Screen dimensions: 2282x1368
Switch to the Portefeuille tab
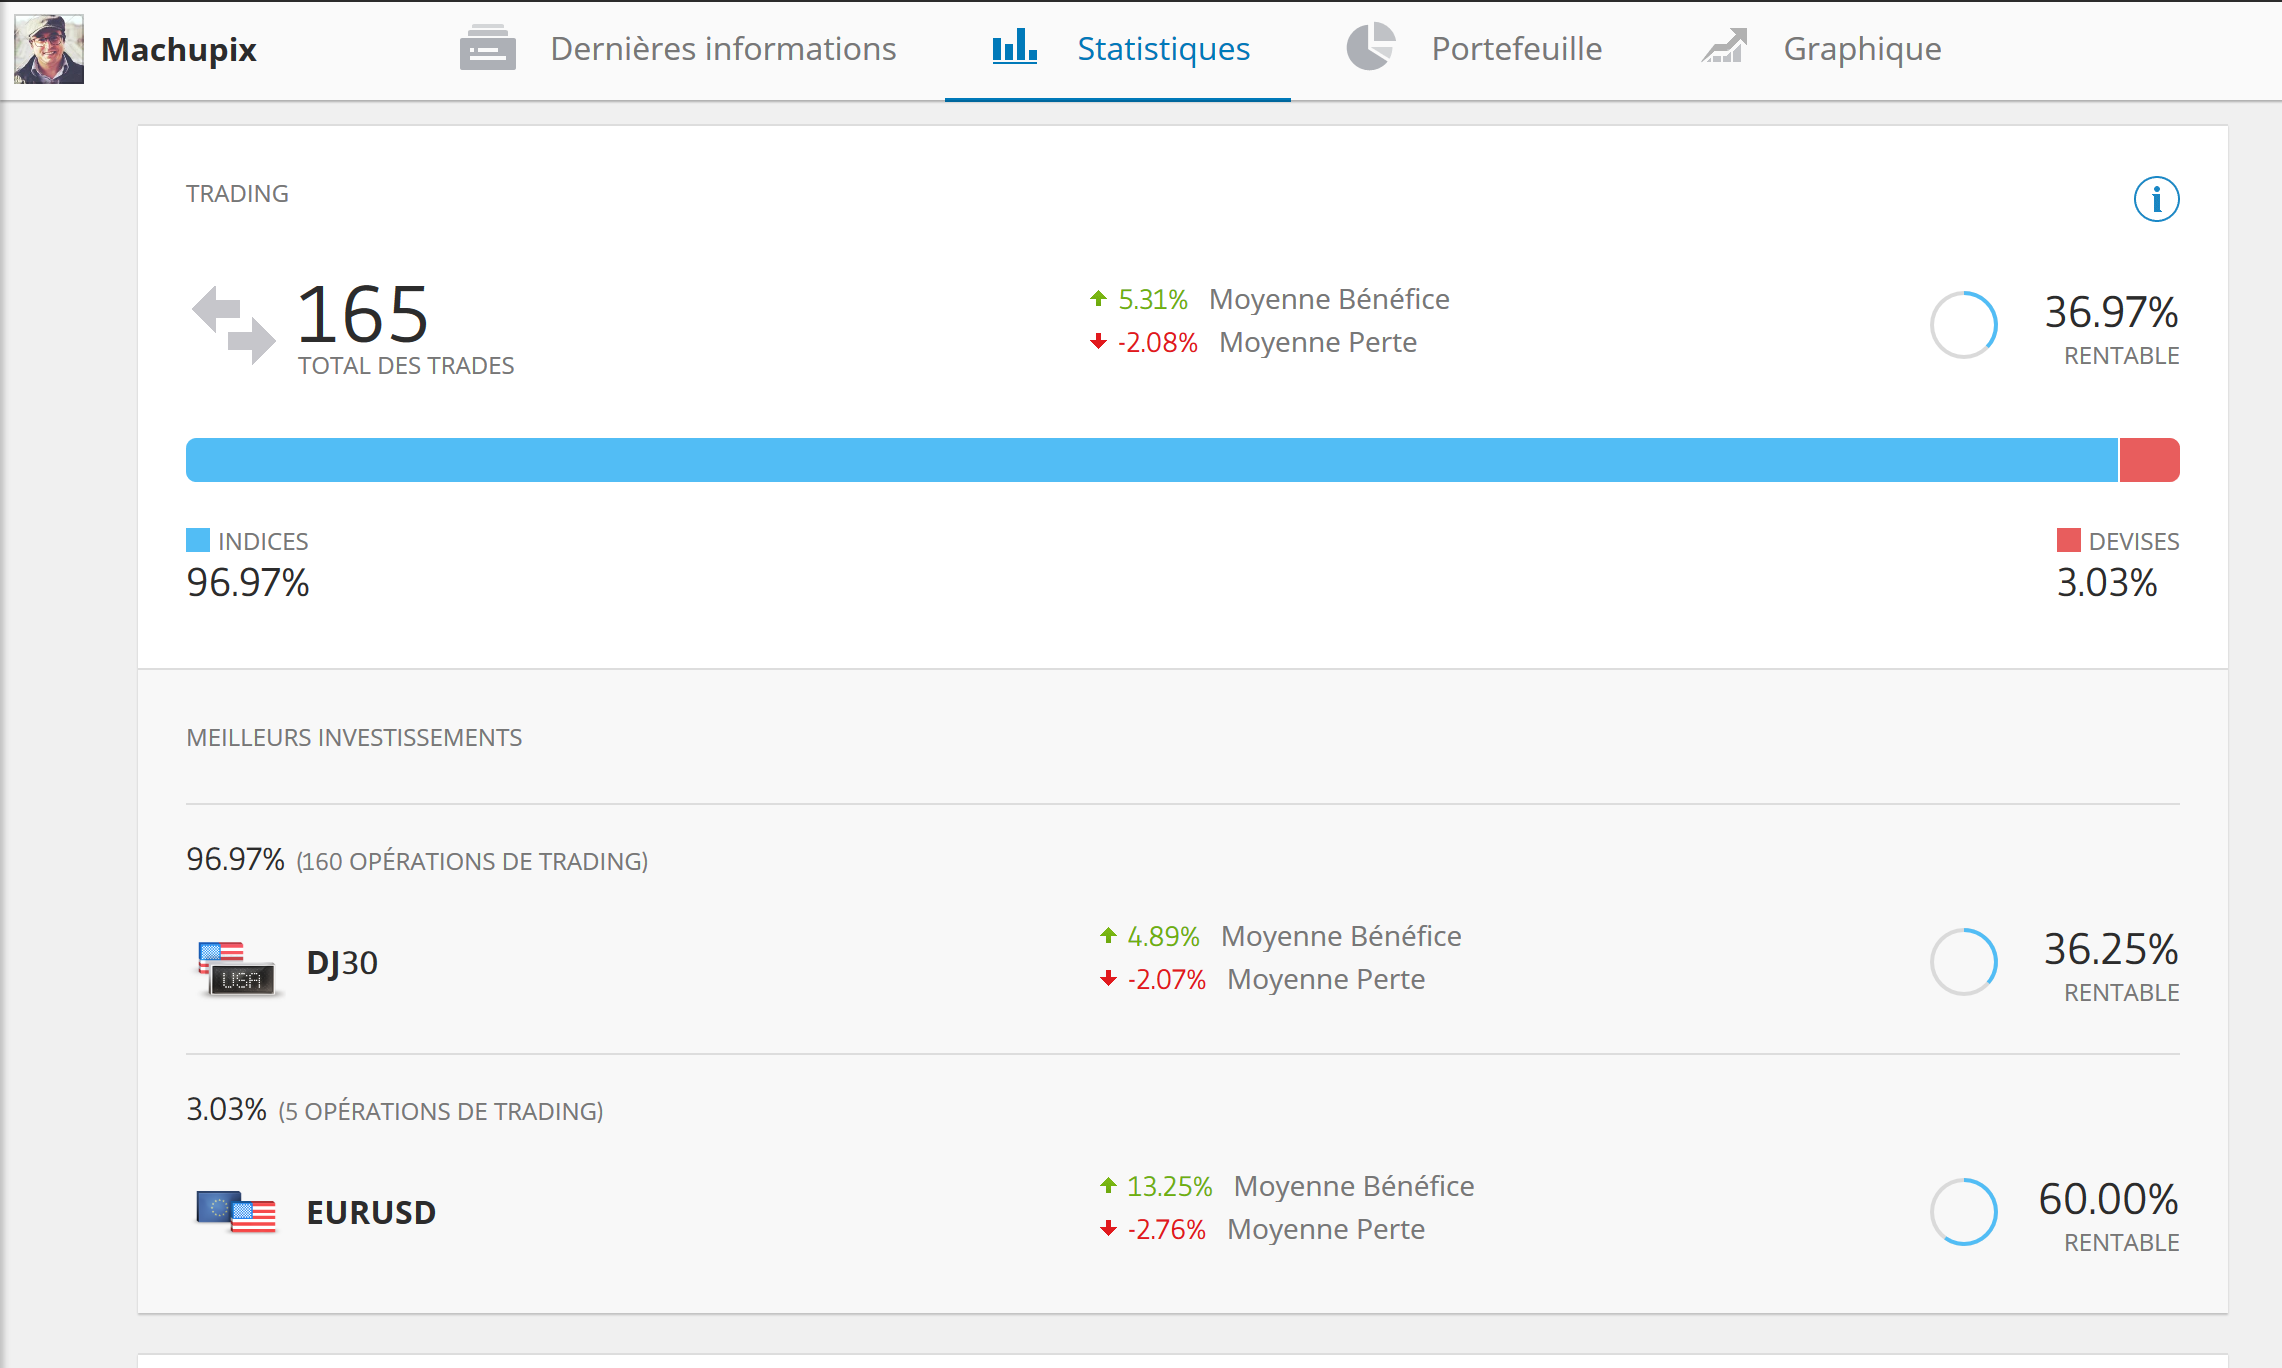1516,49
